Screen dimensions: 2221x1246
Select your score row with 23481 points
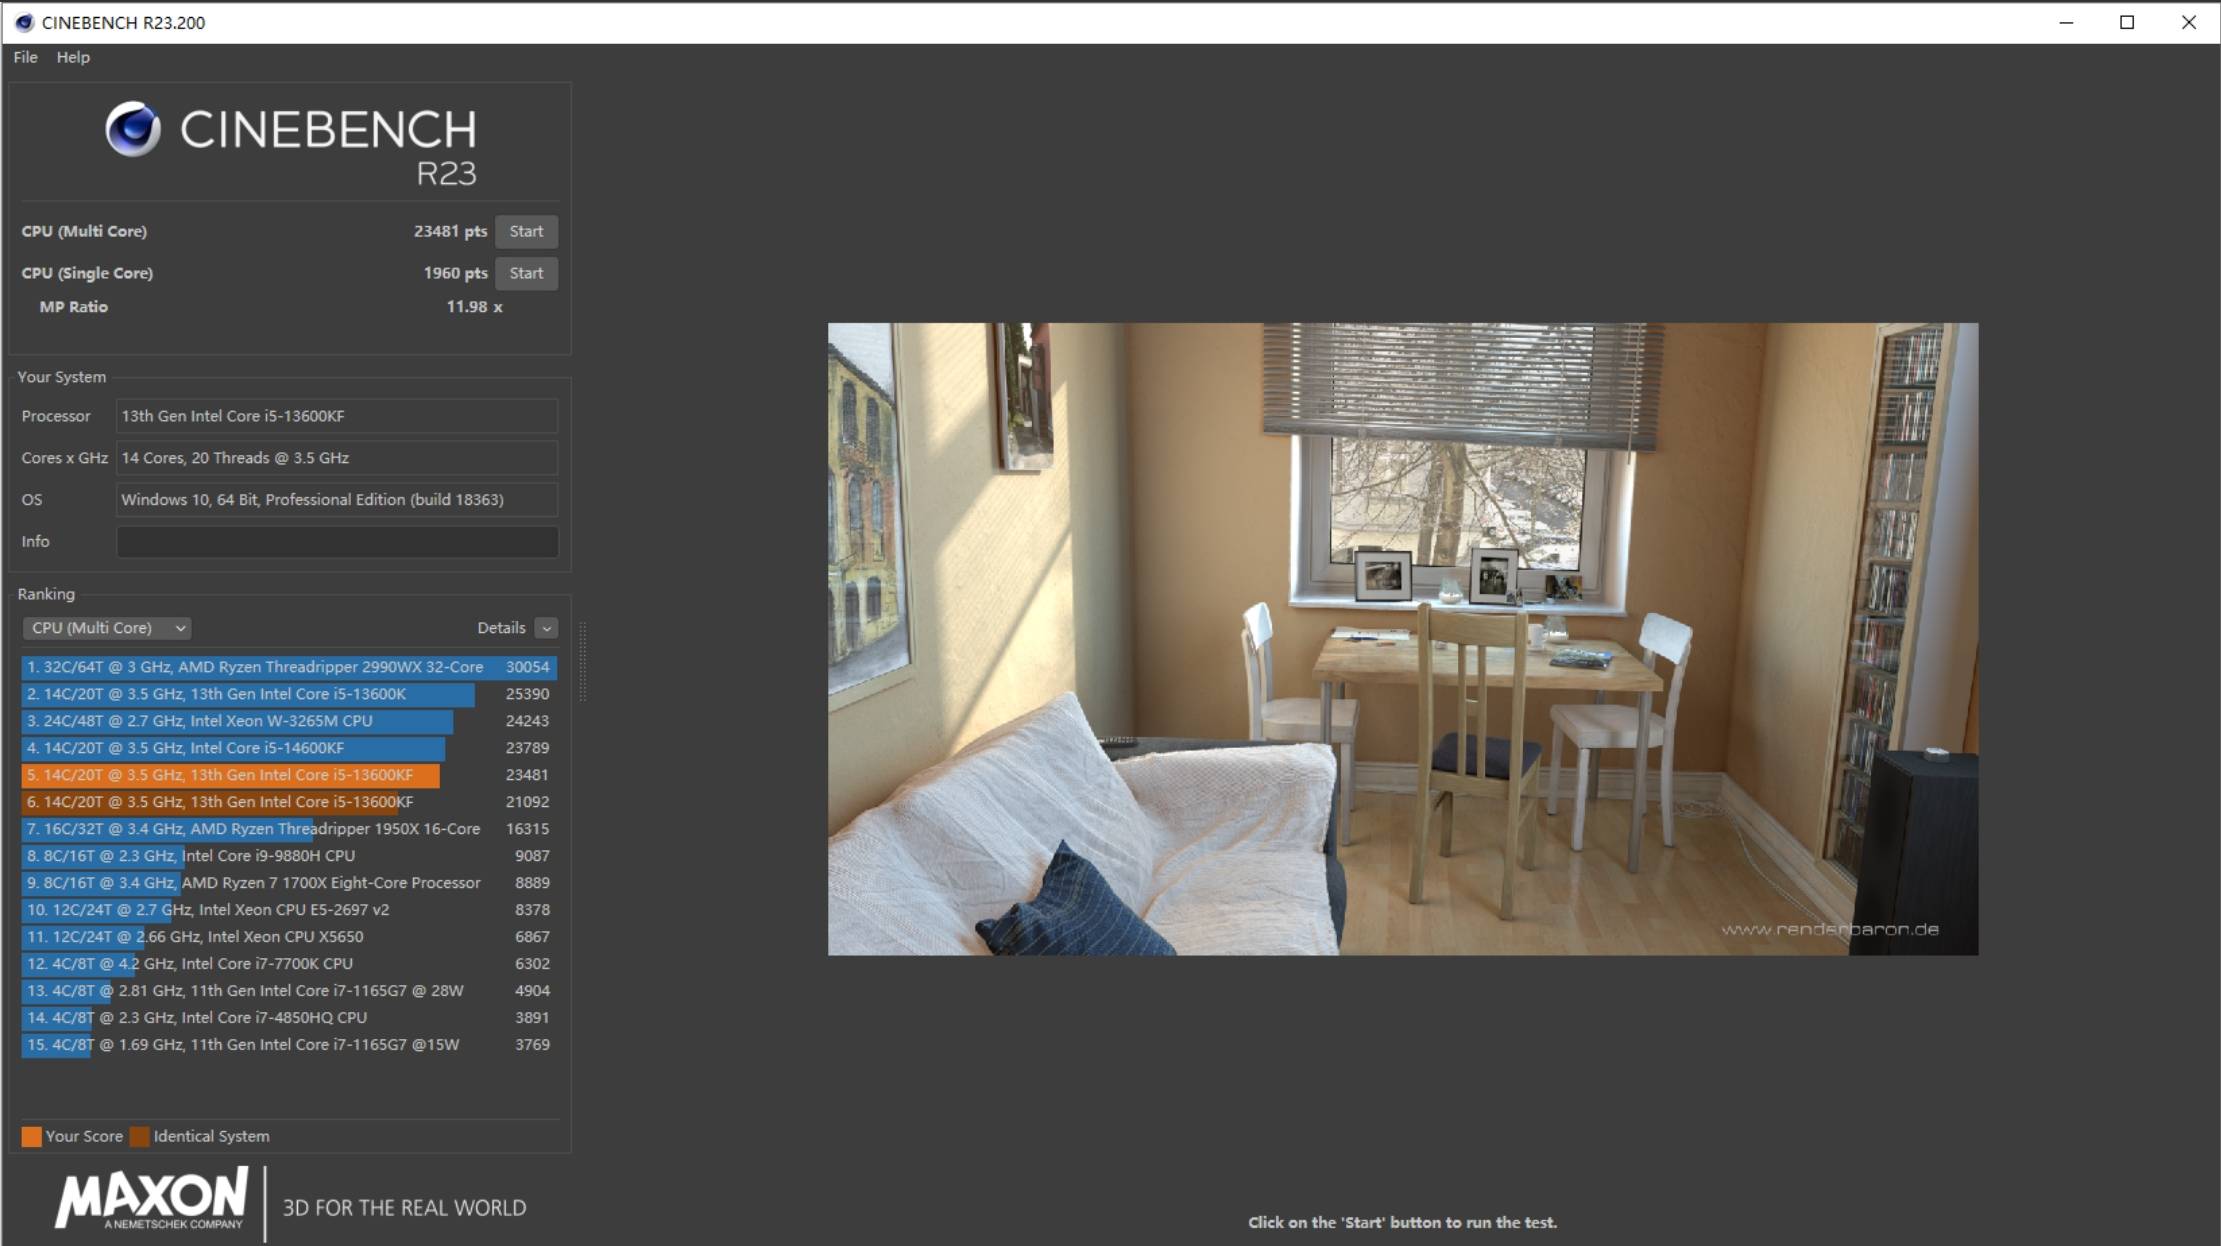pos(289,775)
